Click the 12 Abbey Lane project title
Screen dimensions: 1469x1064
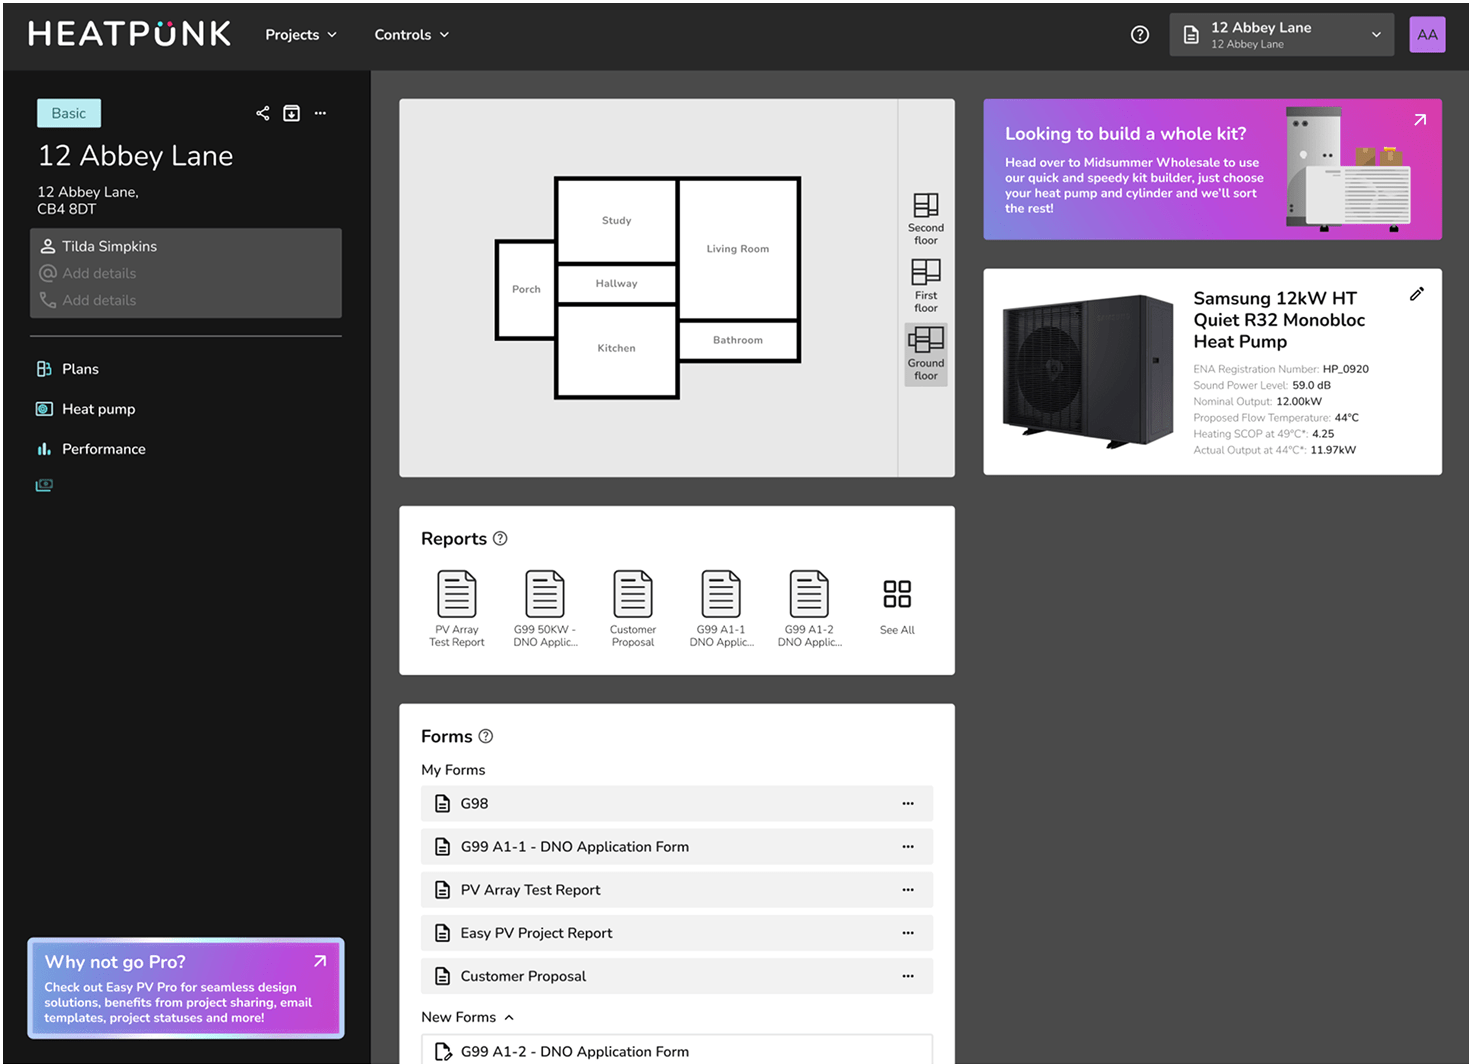click(135, 156)
